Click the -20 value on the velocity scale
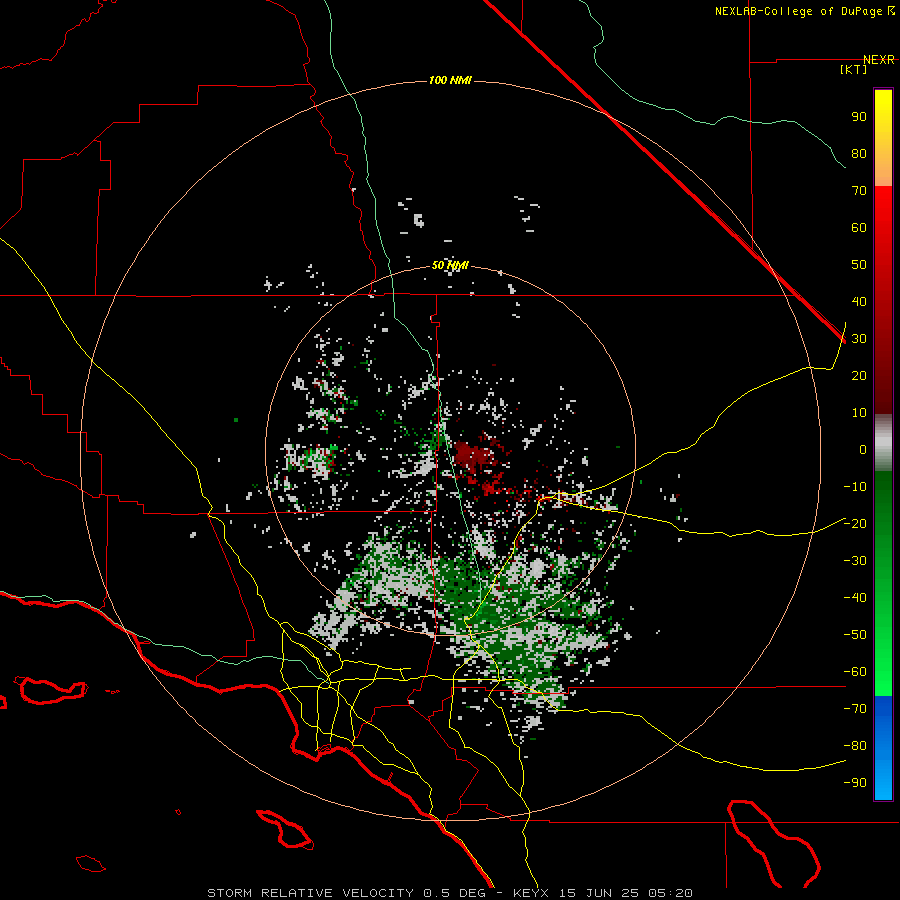 tap(855, 523)
